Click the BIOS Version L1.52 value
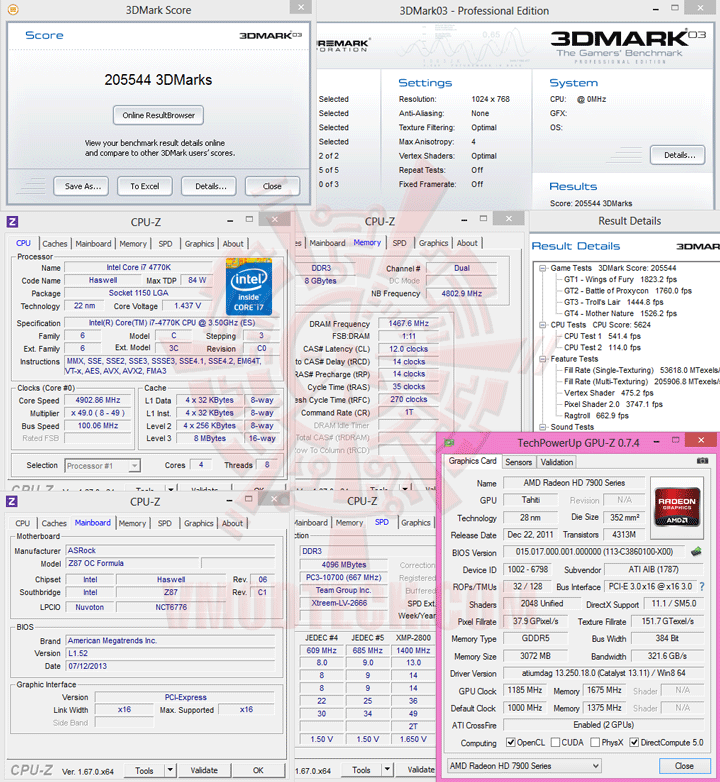Screen dimensions: 720x782 coord(170,653)
